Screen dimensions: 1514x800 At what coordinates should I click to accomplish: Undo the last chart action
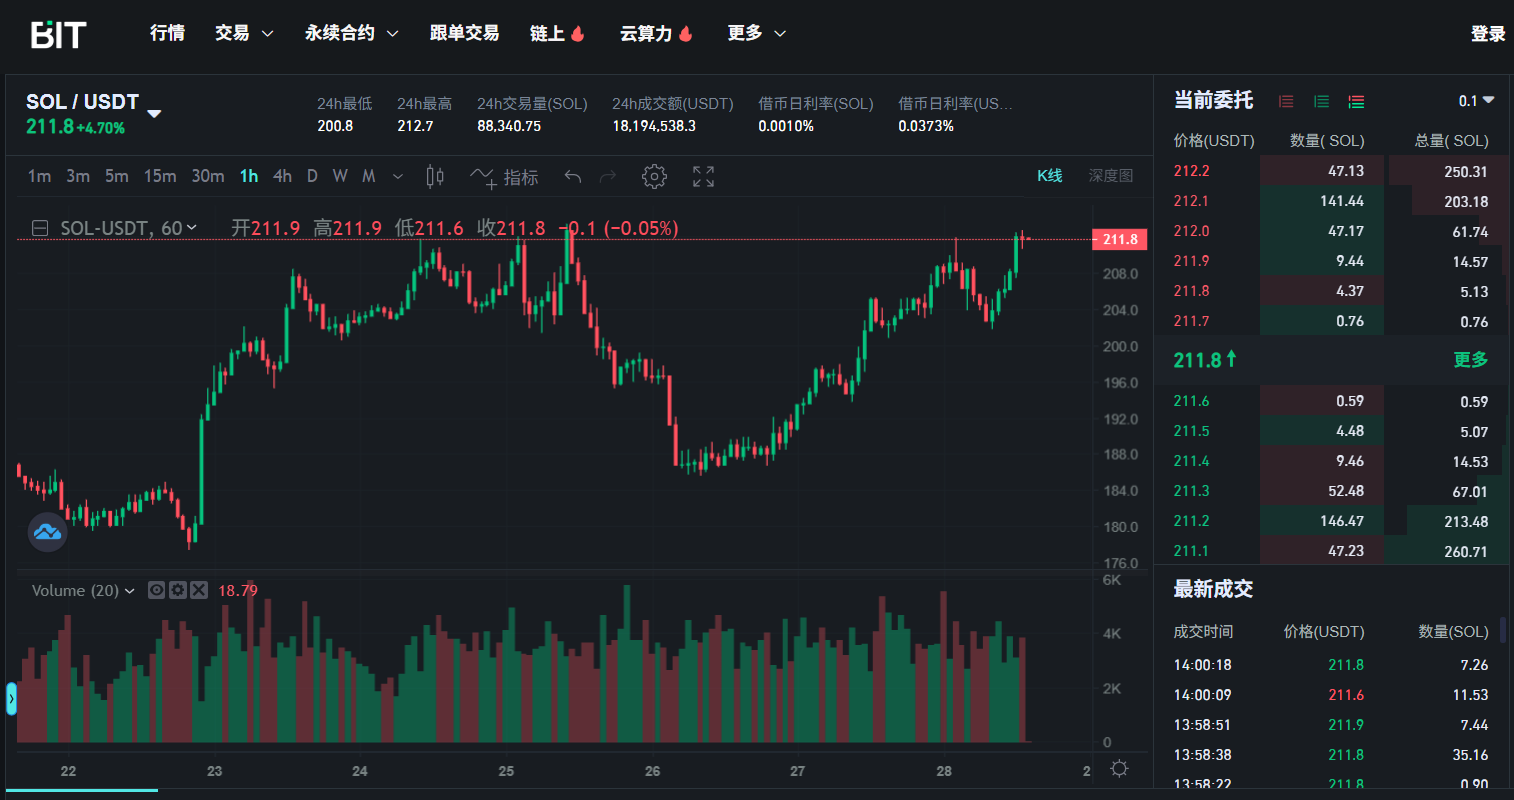coord(573,177)
